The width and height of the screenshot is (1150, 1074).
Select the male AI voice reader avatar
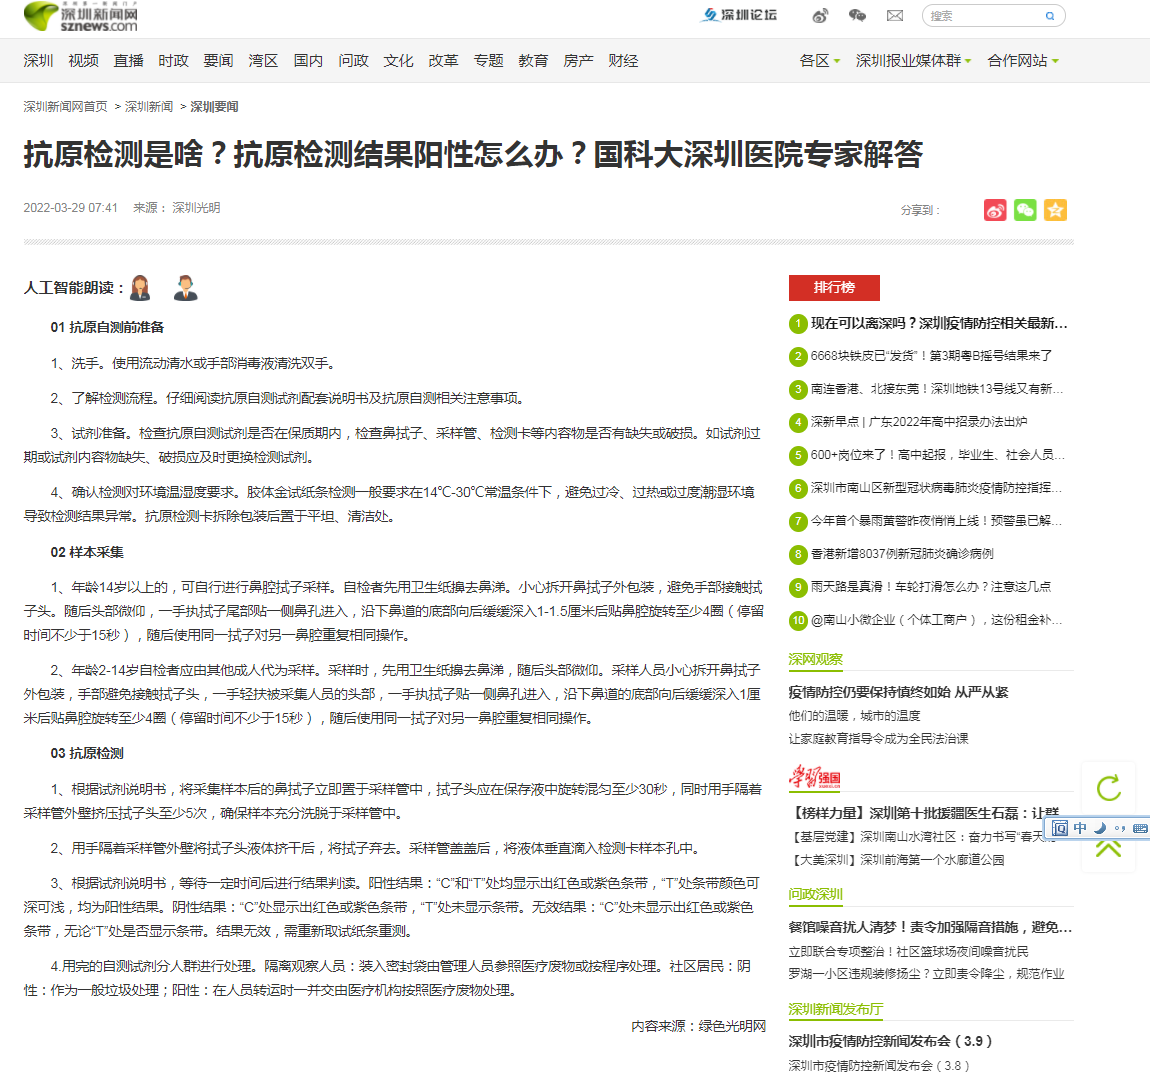click(x=185, y=288)
